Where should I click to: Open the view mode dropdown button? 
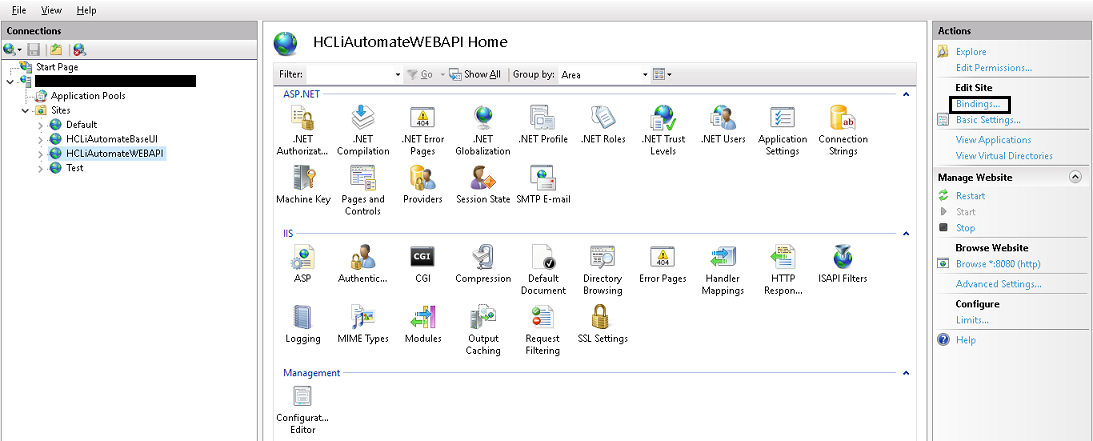click(662, 75)
